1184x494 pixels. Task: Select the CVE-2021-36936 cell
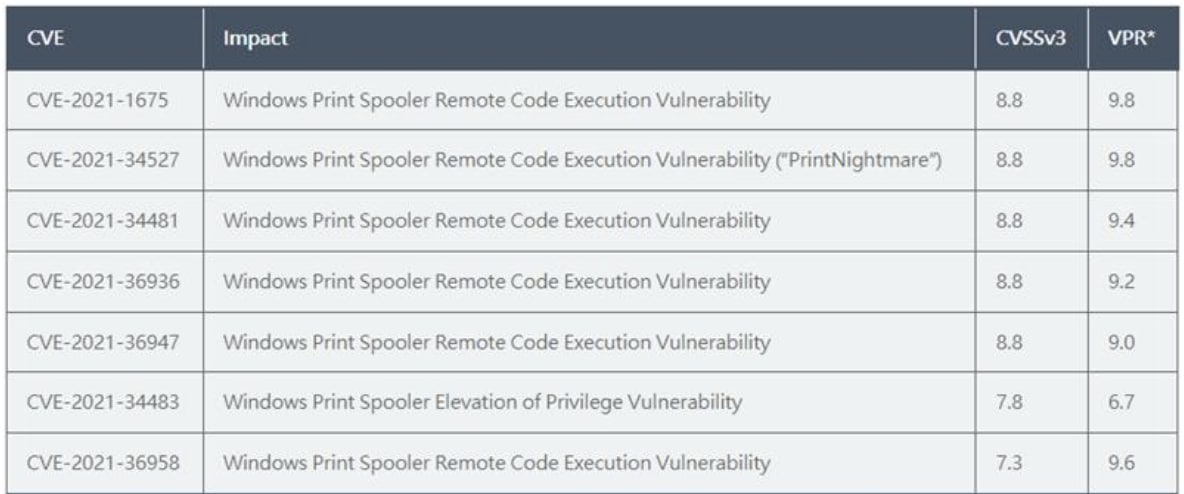click(103, 281)
